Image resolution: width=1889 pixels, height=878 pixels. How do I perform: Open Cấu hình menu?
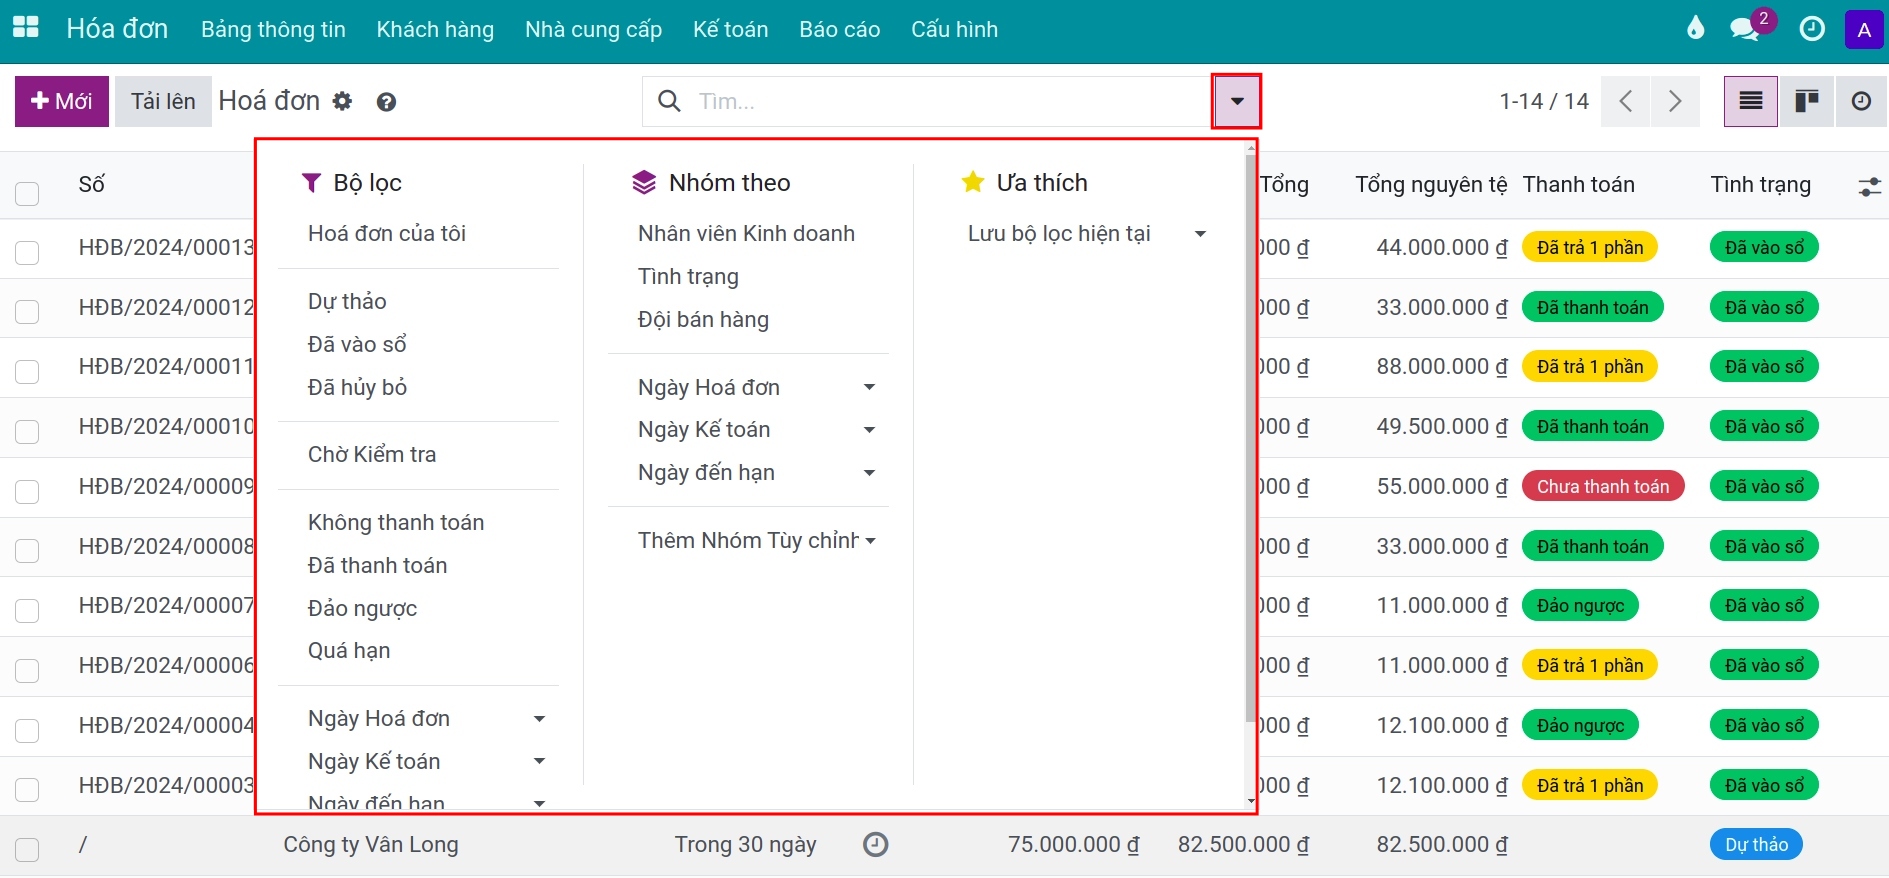pyautogui.click(x=954, y=30)
